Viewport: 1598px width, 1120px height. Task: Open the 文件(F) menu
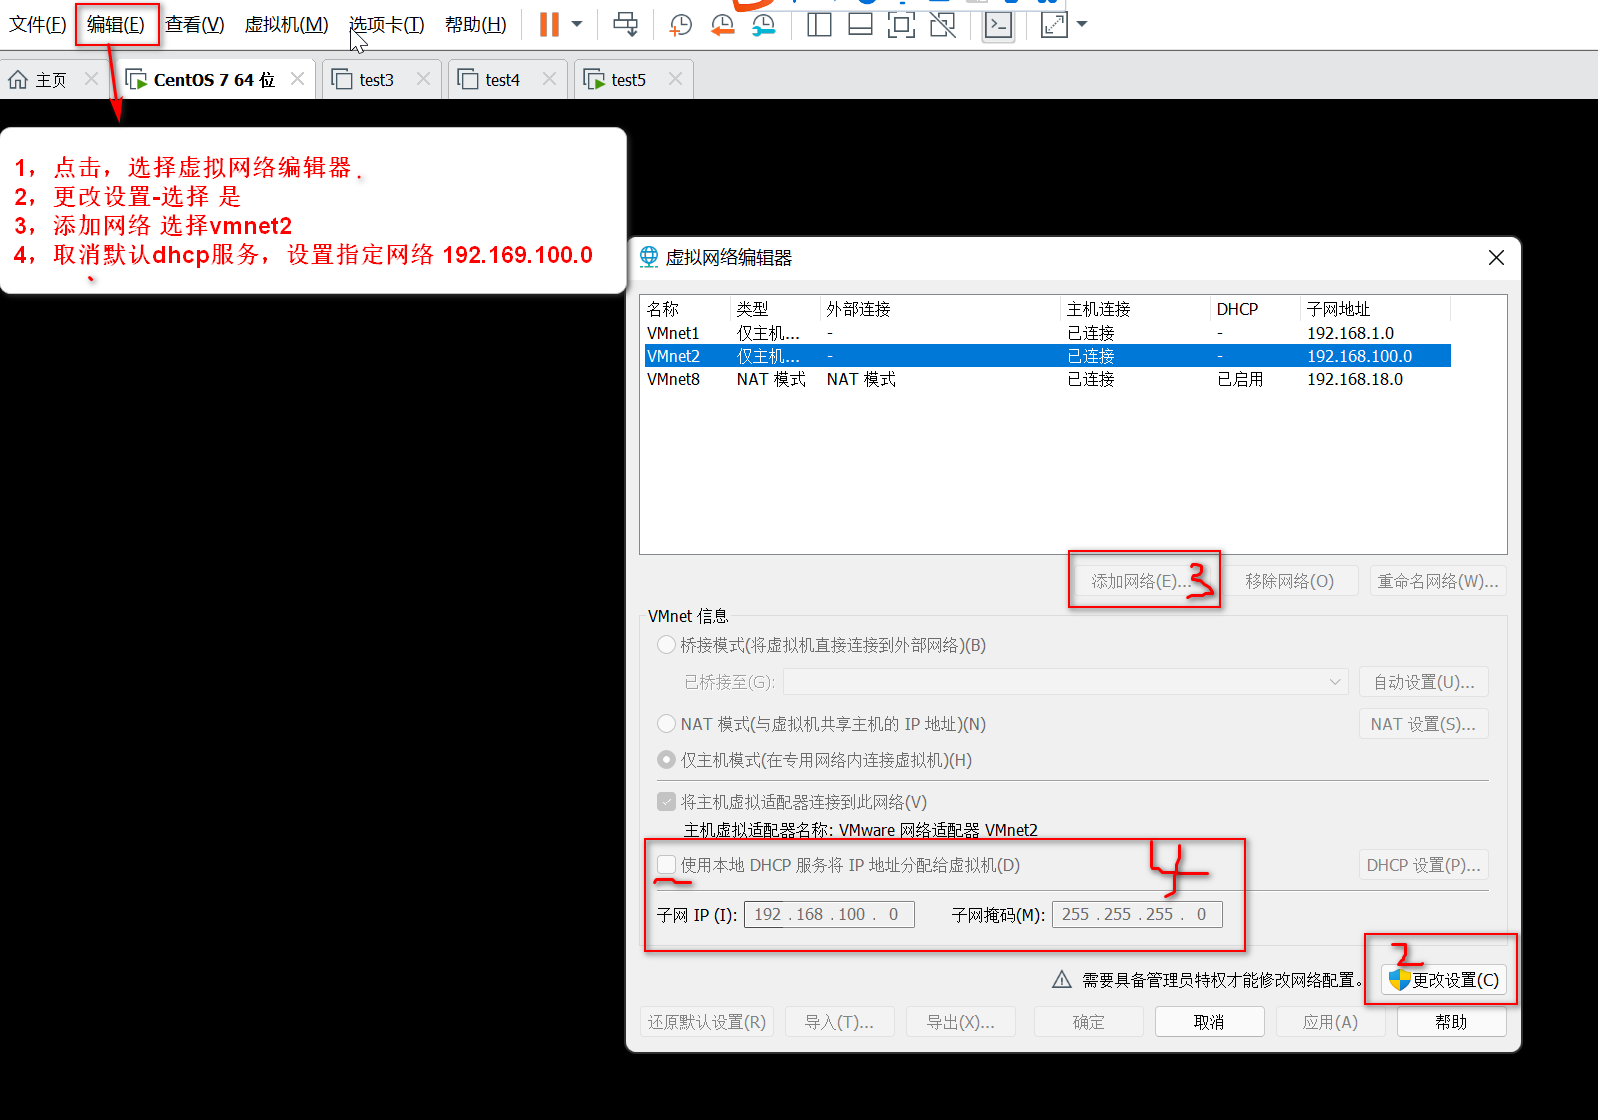pyautogui.click(x=38, y=25)
